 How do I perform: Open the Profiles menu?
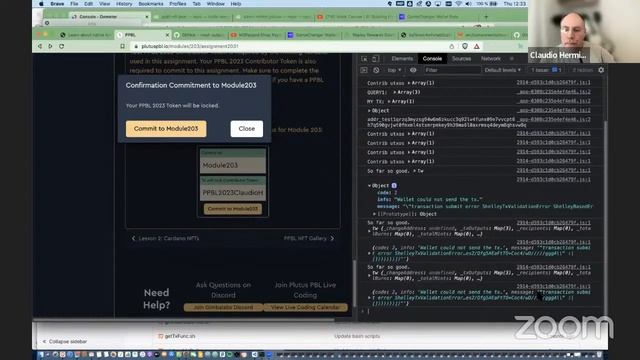[x=178, y=4]
